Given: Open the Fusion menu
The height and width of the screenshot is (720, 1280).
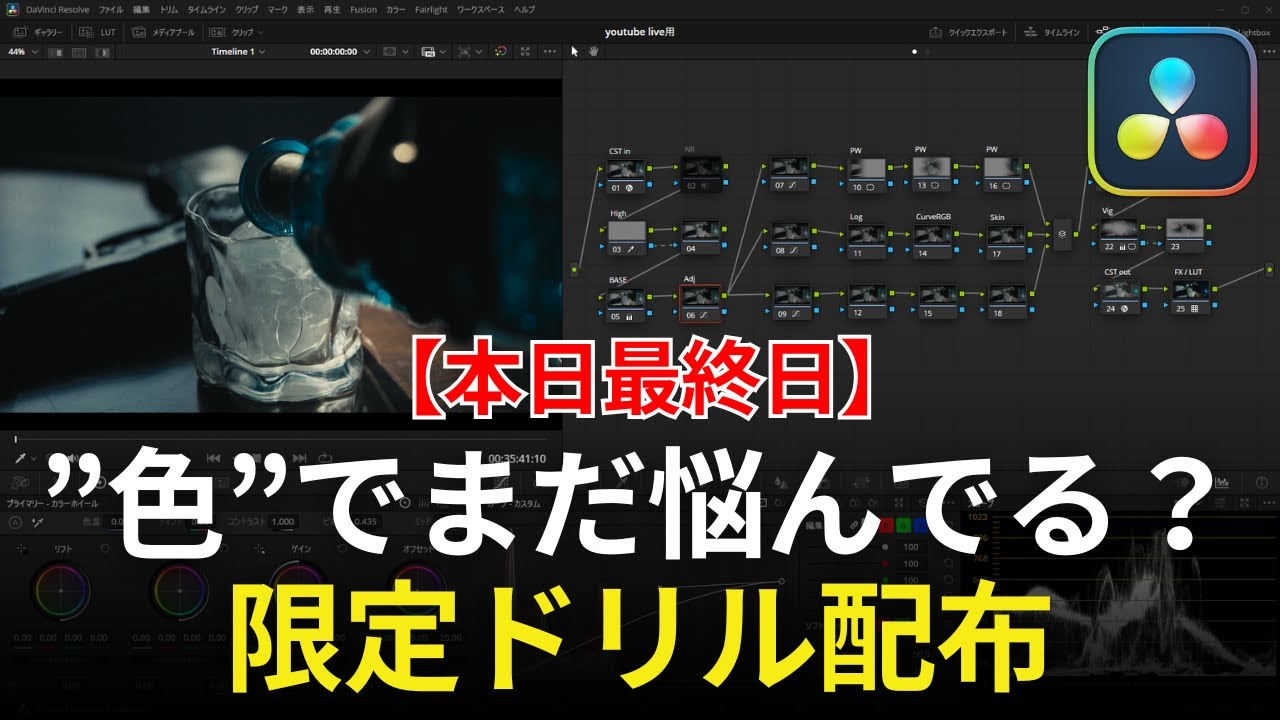Looking at the screenshot, I should 363,9.
